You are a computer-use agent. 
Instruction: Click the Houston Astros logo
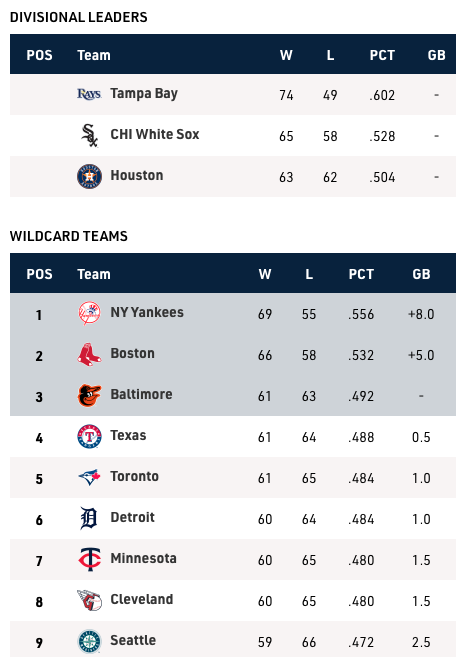(x=89, y=176)
